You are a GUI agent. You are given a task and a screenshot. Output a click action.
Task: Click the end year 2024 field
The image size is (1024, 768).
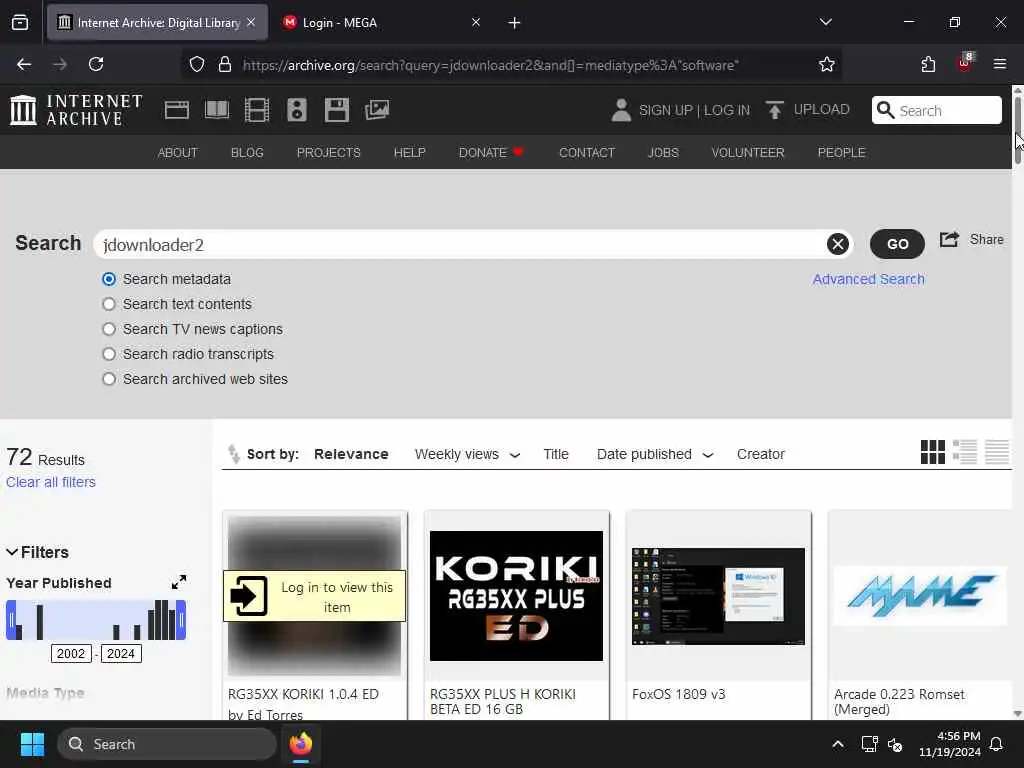click(x=121, y=654)
